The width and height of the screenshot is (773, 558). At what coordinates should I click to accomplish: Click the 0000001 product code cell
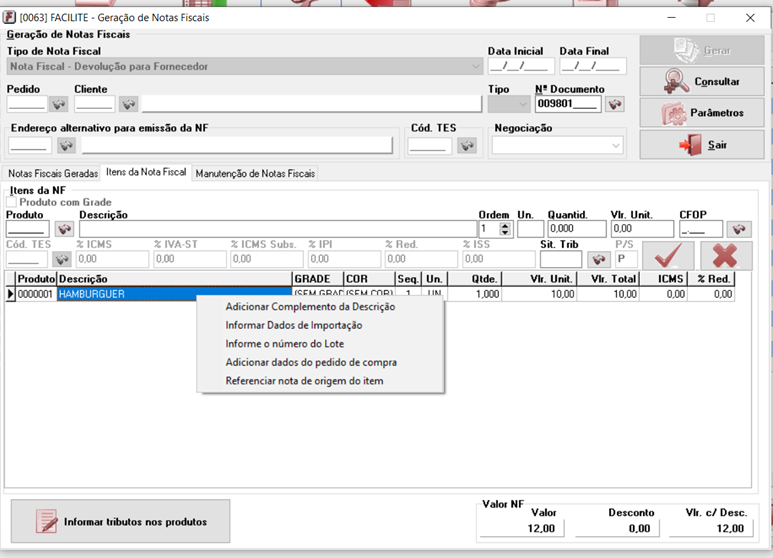(35, 294)
